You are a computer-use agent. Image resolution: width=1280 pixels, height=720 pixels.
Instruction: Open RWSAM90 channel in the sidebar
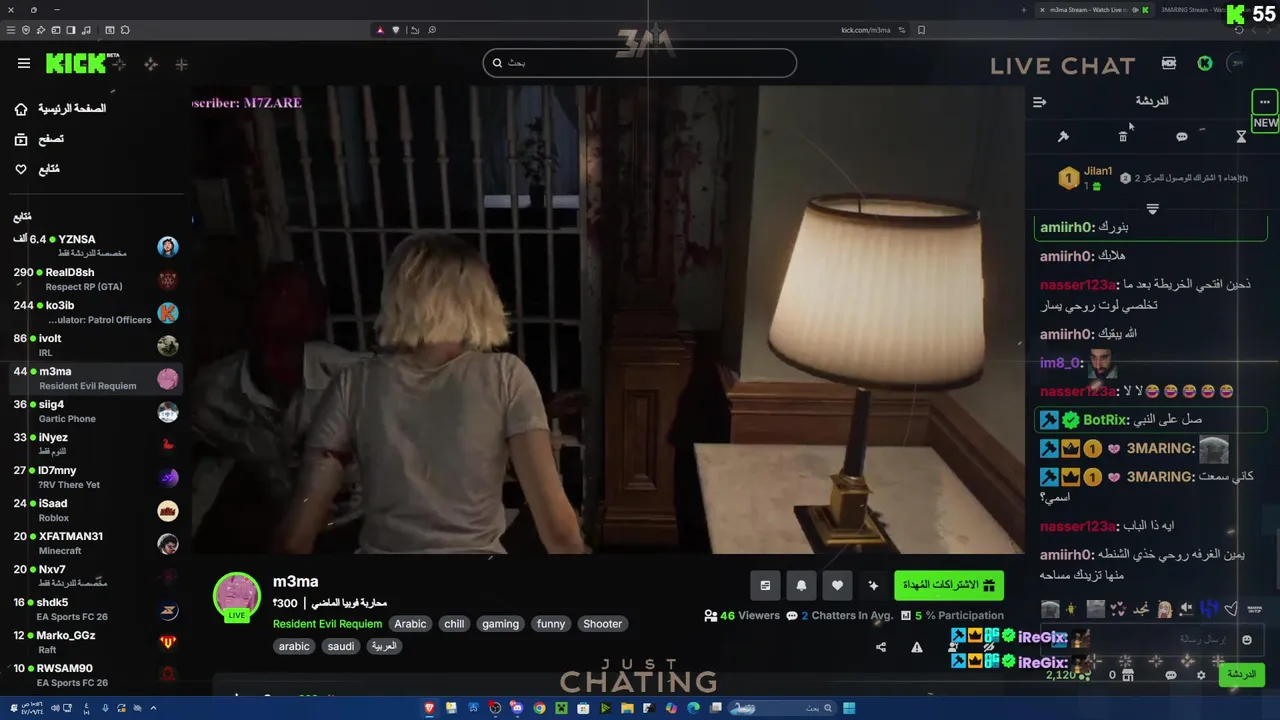[x=95, y=674]
